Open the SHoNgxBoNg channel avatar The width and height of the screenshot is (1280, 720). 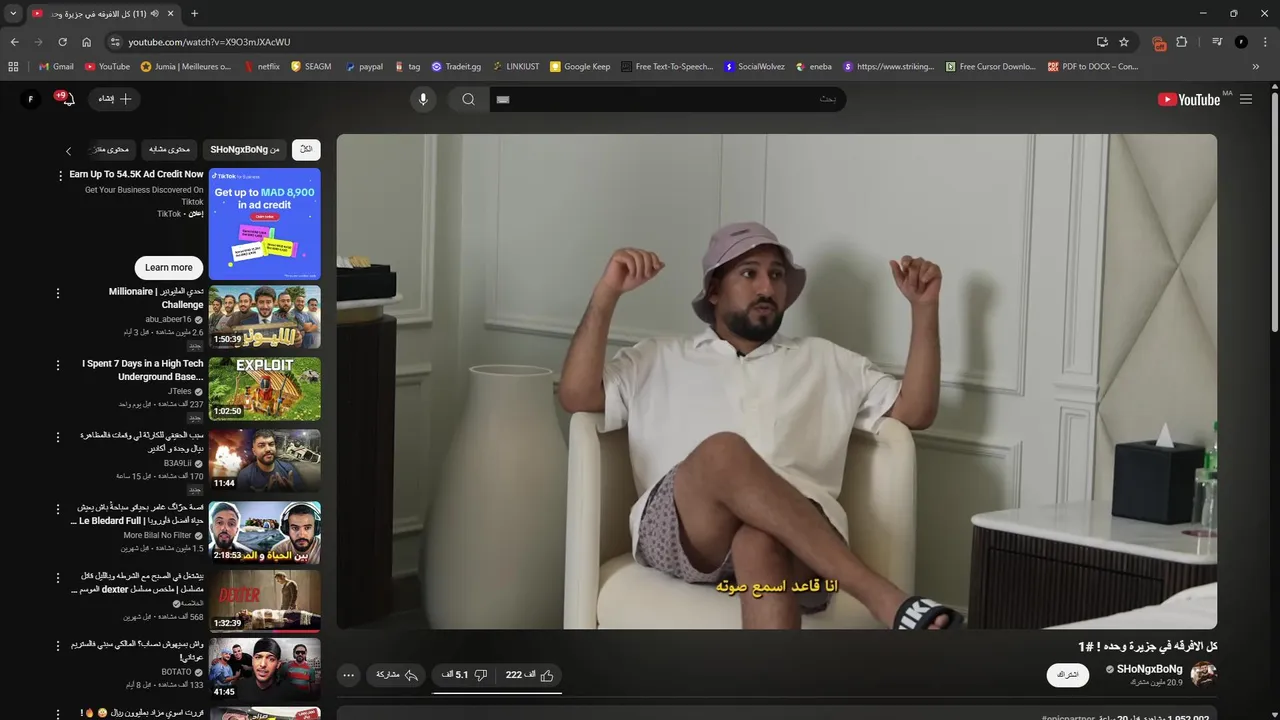click(1204, 674)
